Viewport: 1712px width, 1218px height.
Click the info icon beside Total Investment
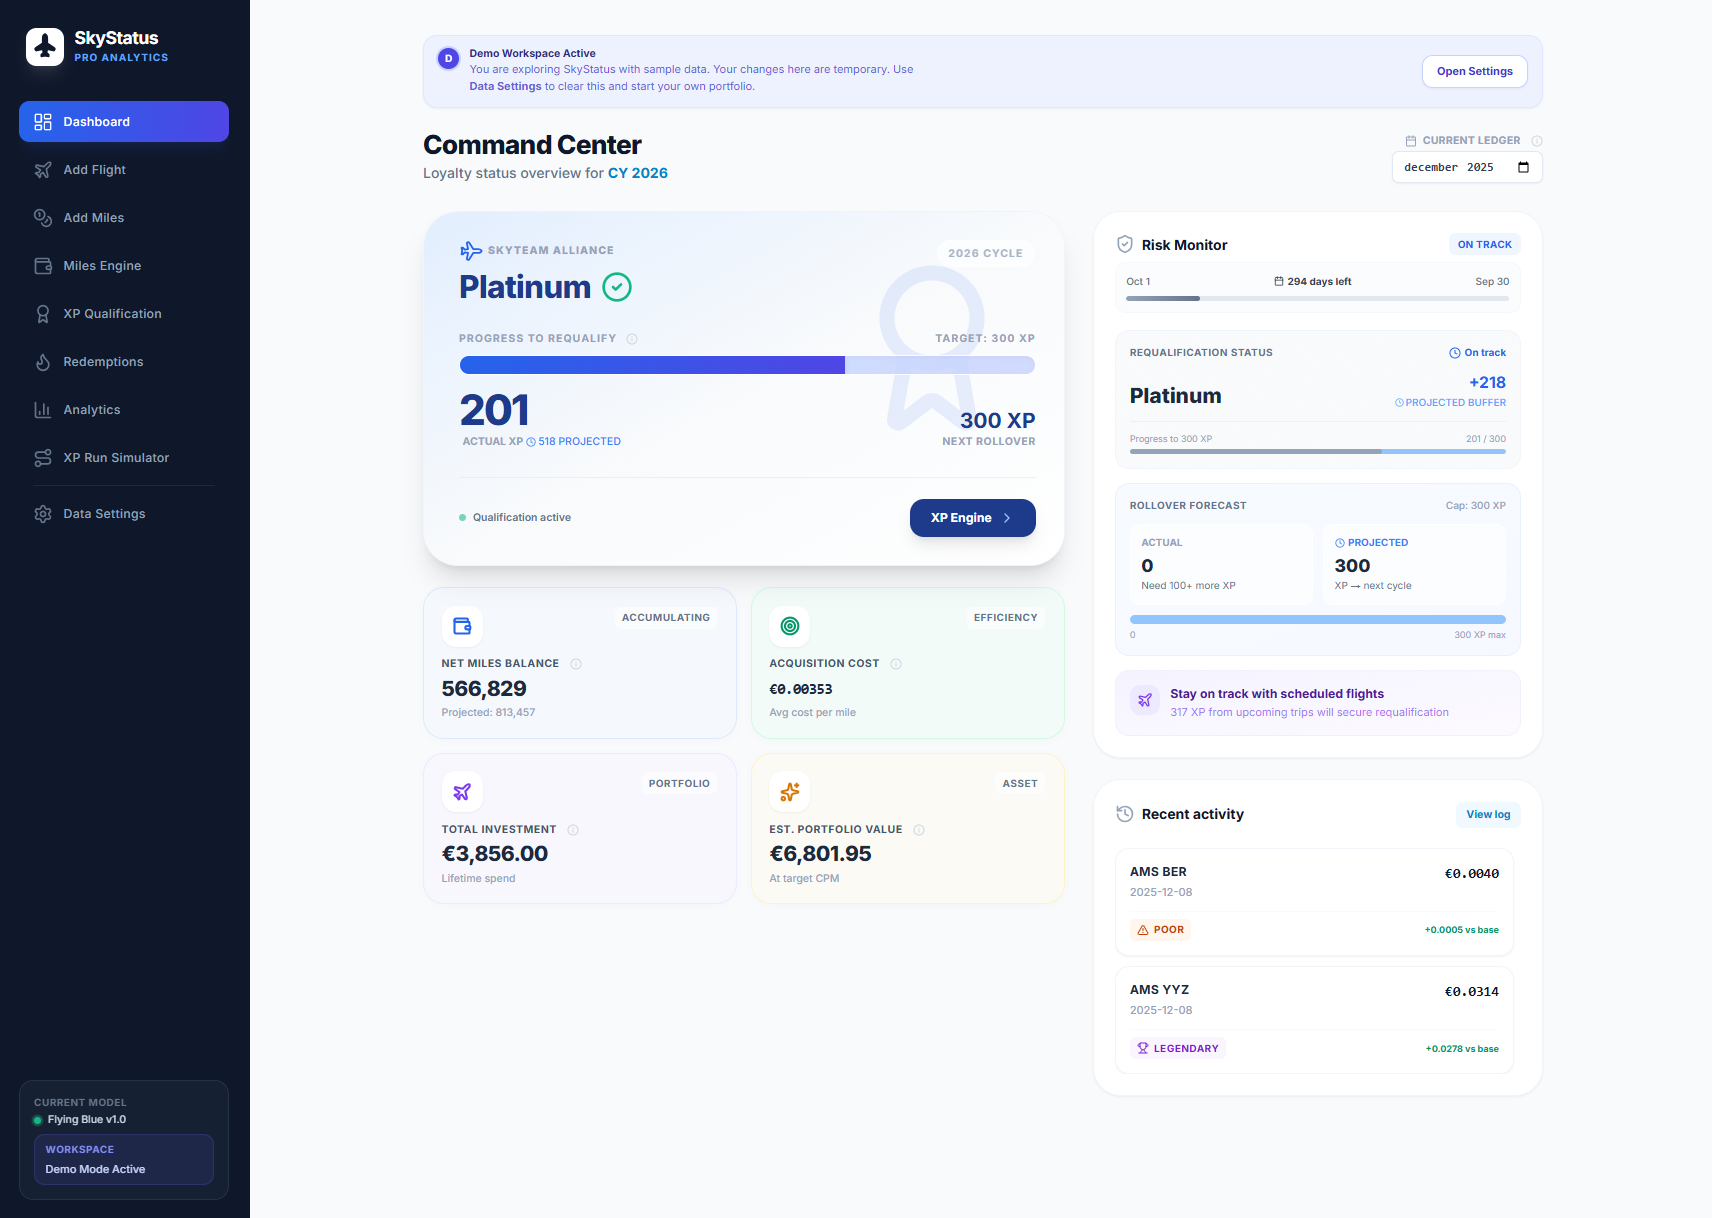(573, 830)
